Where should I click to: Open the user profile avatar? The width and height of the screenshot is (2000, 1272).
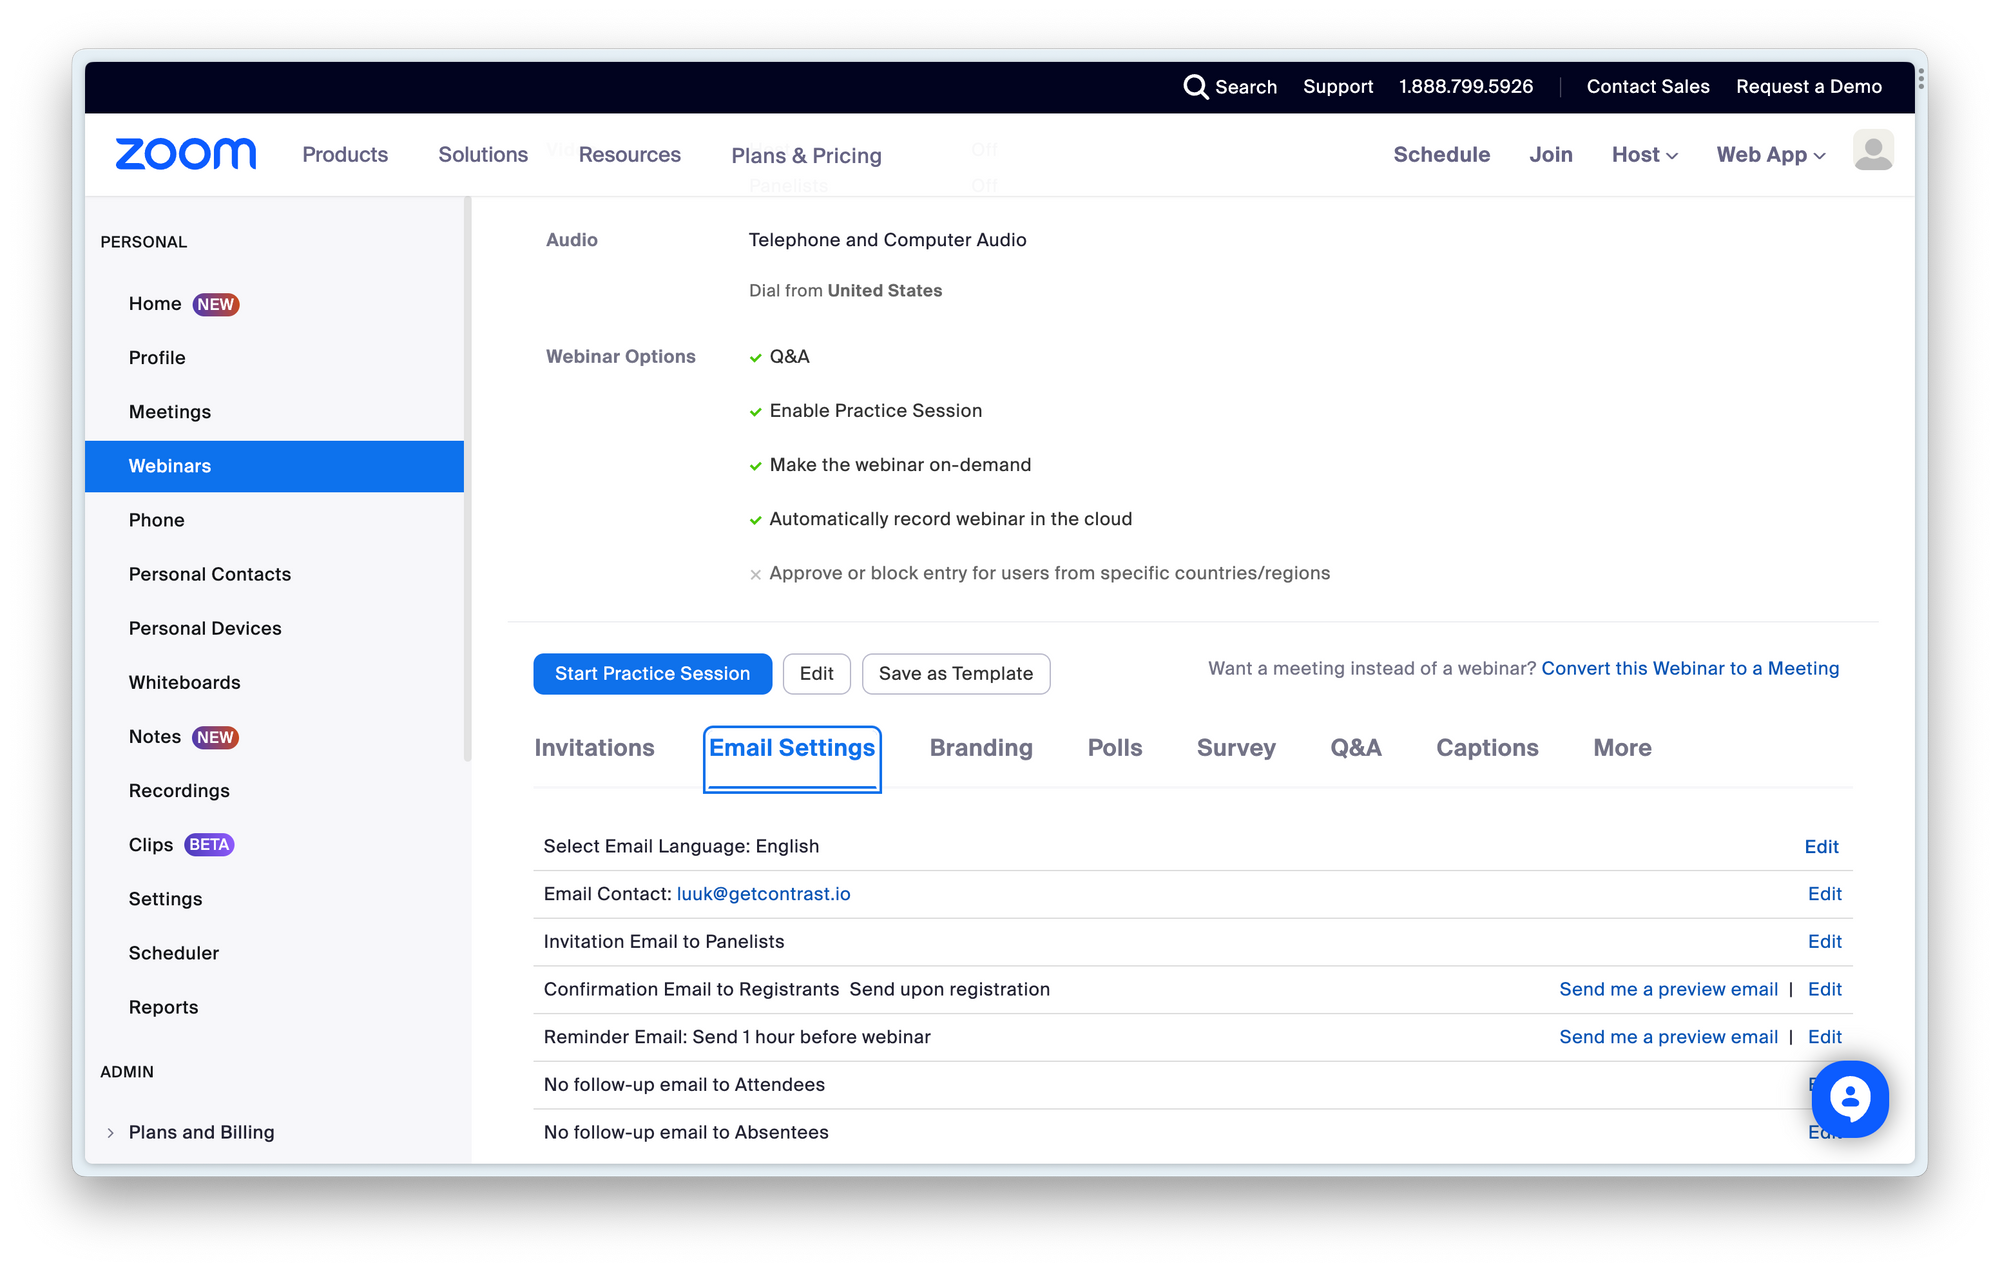click(1873, 151)
